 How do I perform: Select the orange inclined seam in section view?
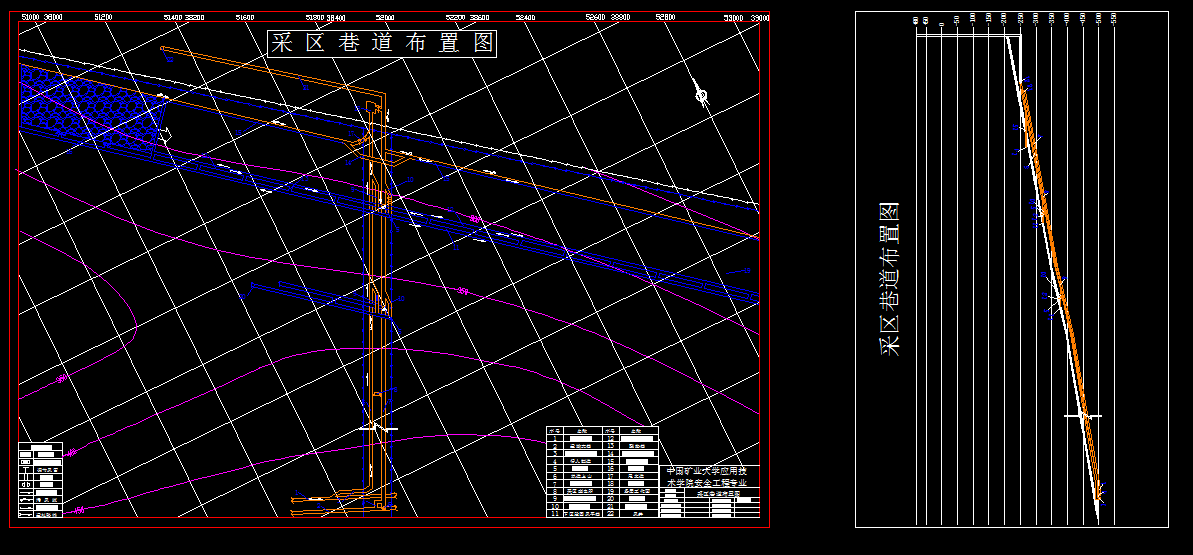coord(1060,289)
